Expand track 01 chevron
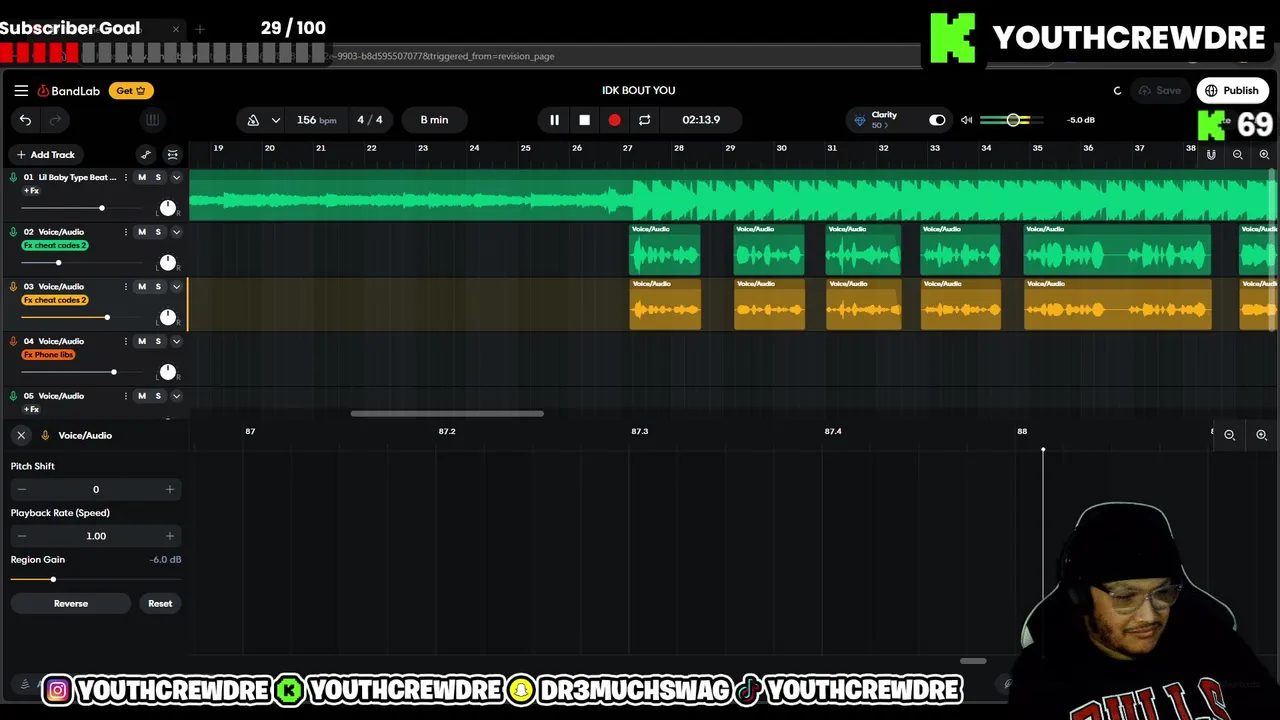This screenshot has height=720, width=1280. (176, 177)
